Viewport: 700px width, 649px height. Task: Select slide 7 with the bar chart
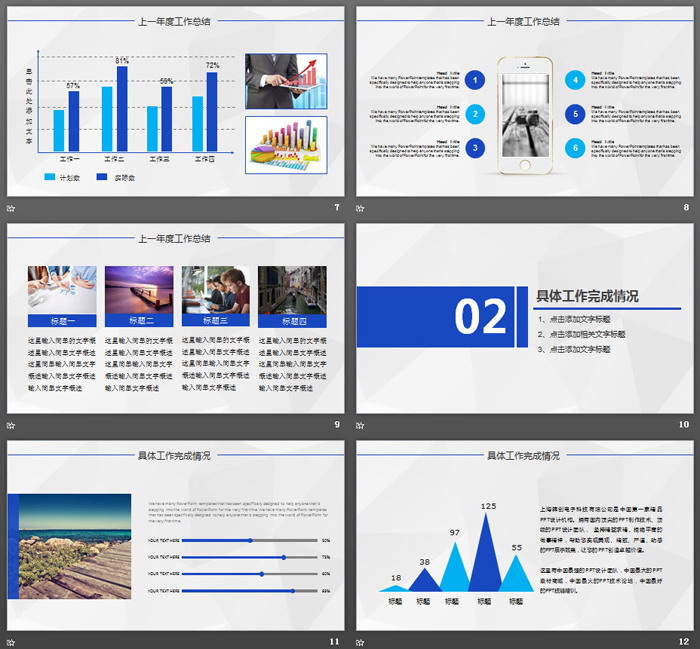click(175, 101)
